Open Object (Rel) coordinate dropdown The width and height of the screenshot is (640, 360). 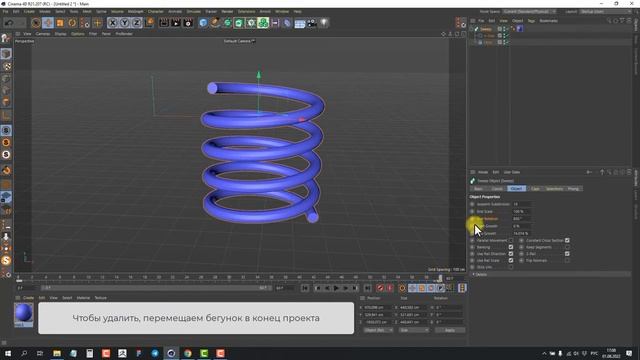click(x=378, y=330)
